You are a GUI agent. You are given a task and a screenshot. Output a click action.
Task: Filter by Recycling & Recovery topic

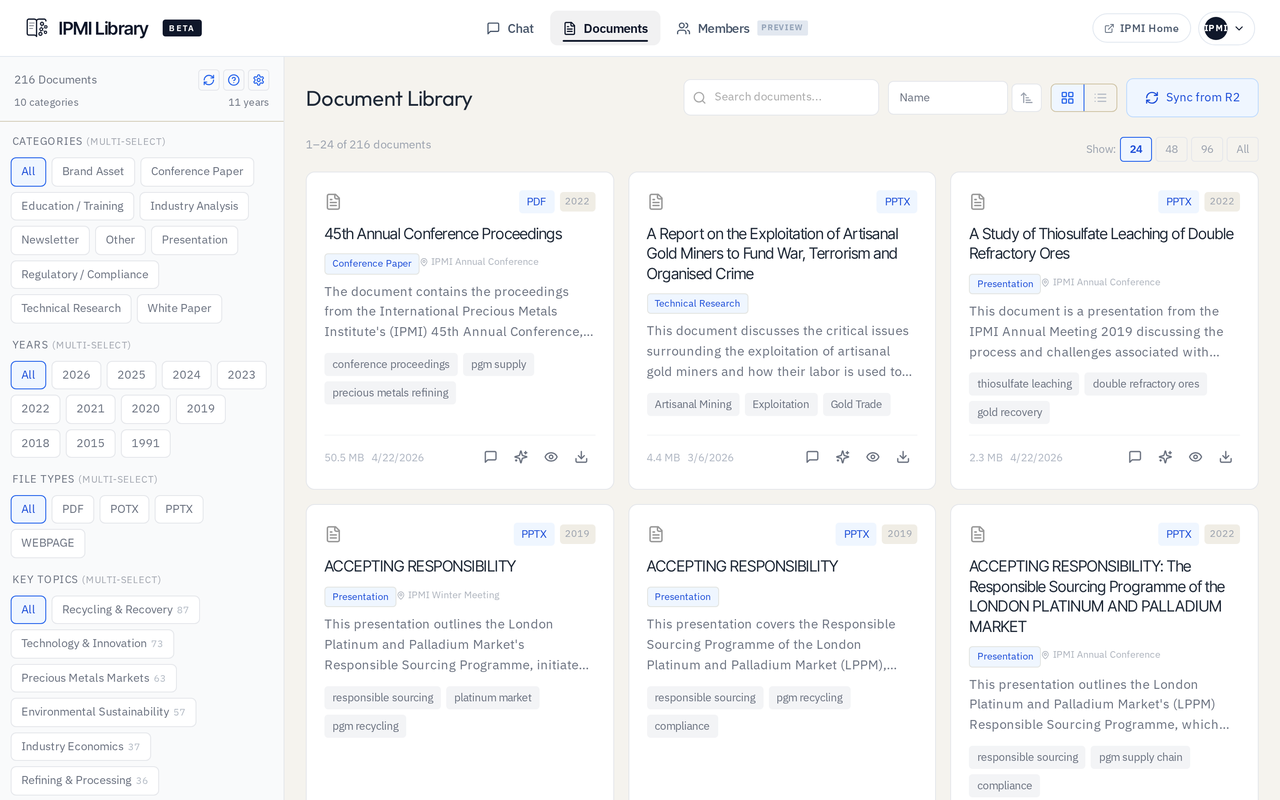[125, 610]
